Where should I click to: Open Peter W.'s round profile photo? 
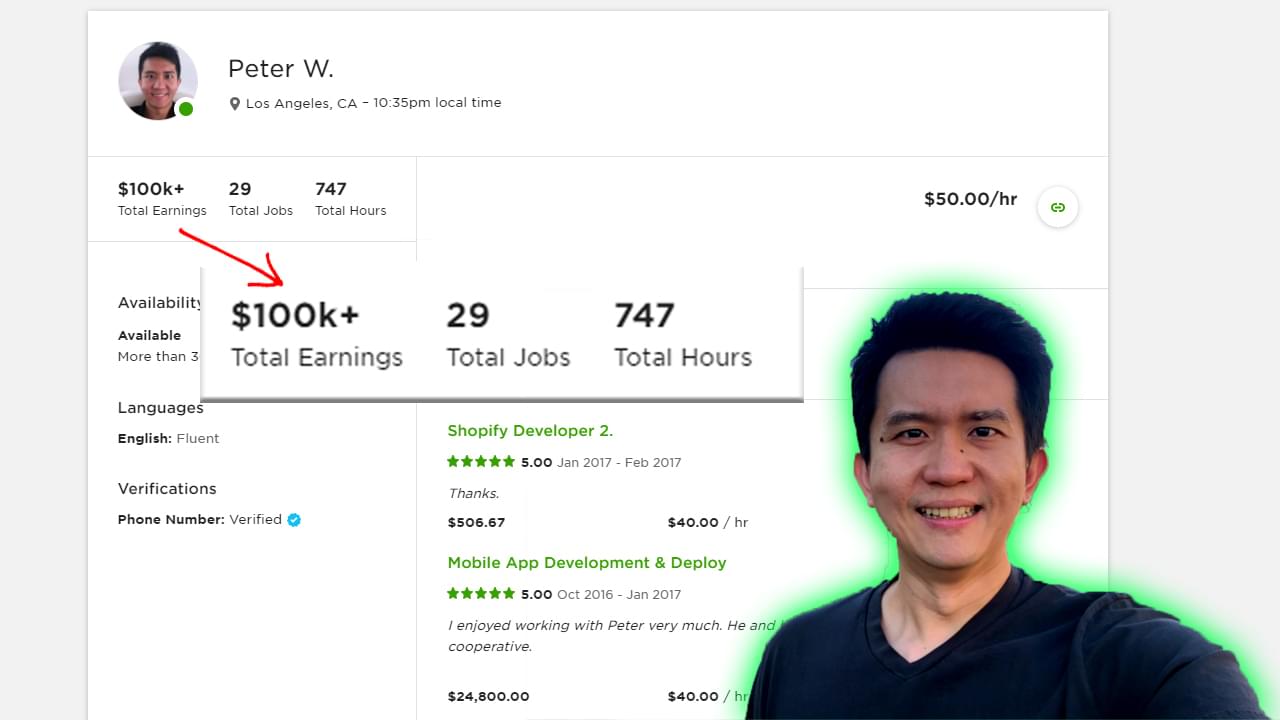click(158, 81)
